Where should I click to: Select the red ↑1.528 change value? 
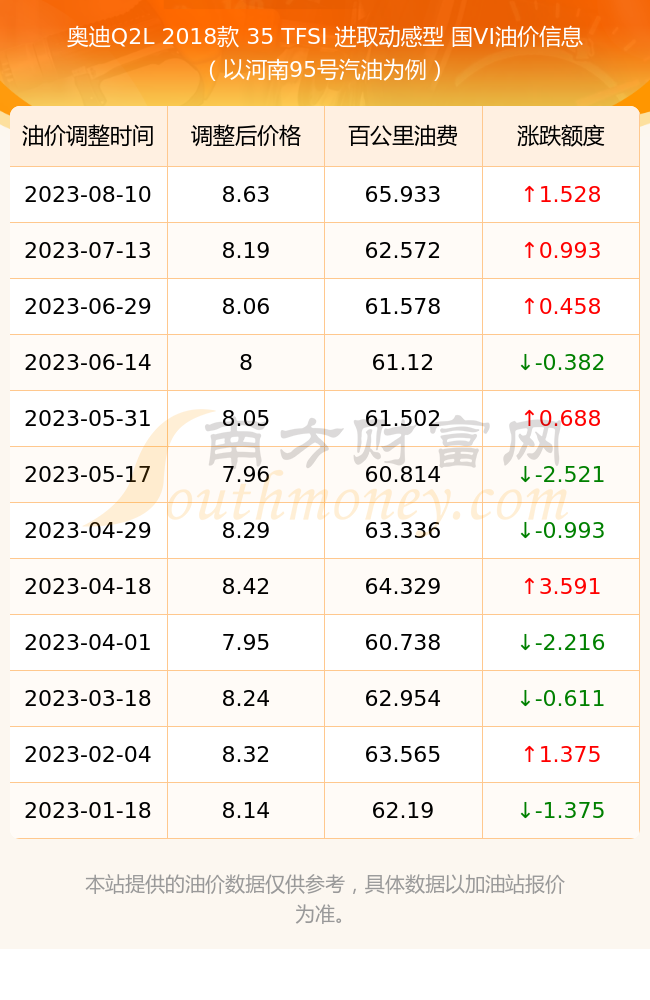click(561, 195)
